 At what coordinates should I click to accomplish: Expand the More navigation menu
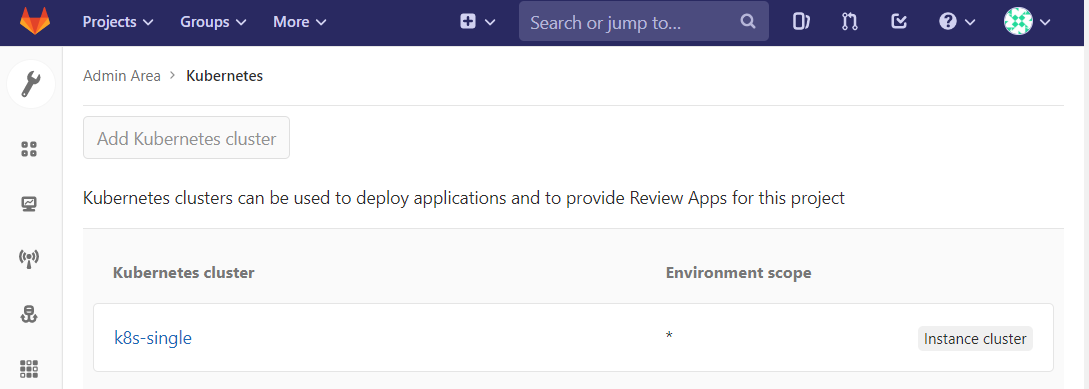click(299, 22)
